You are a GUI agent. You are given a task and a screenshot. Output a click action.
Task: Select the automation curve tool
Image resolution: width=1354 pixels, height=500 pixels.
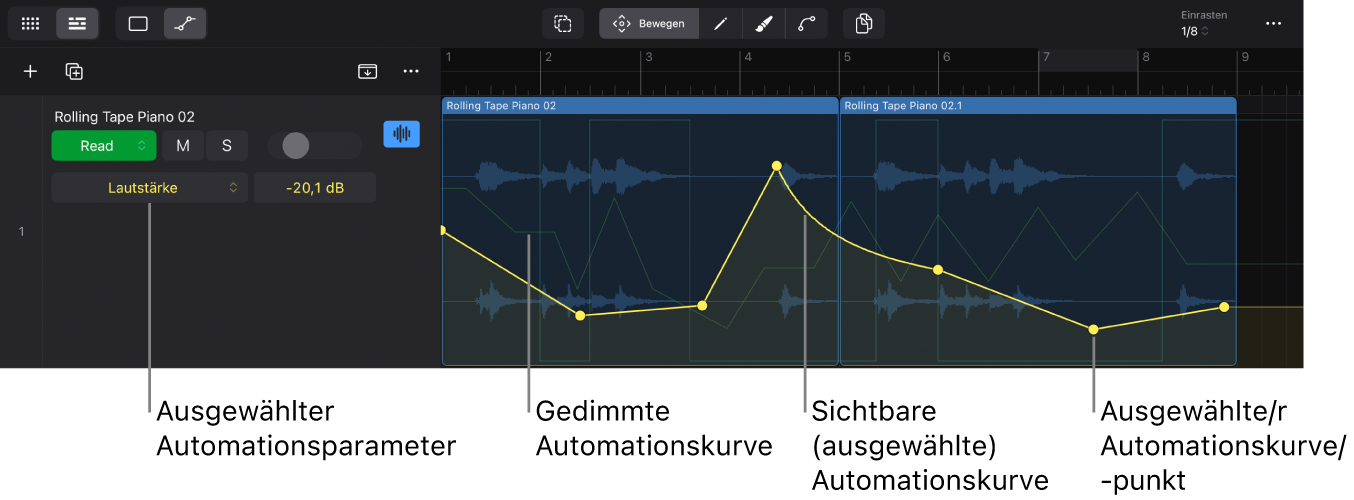click(806, 23)
